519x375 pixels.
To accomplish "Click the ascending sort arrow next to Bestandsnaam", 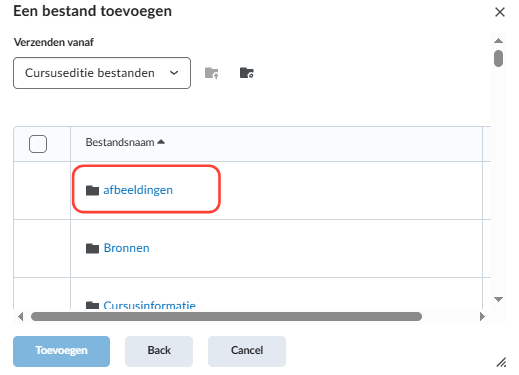I will [x=161, y=142].
